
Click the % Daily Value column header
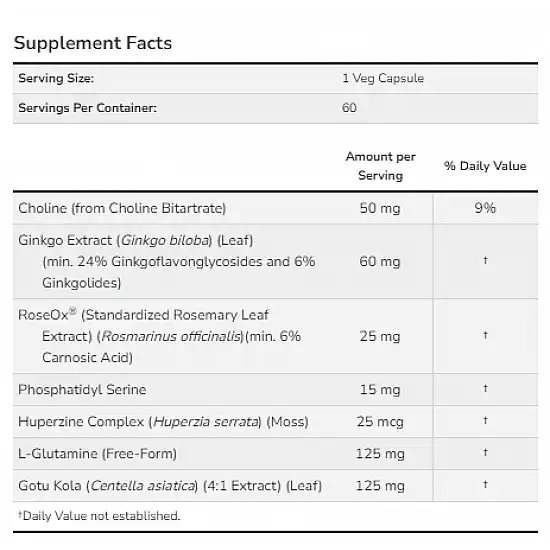[485, 166]
